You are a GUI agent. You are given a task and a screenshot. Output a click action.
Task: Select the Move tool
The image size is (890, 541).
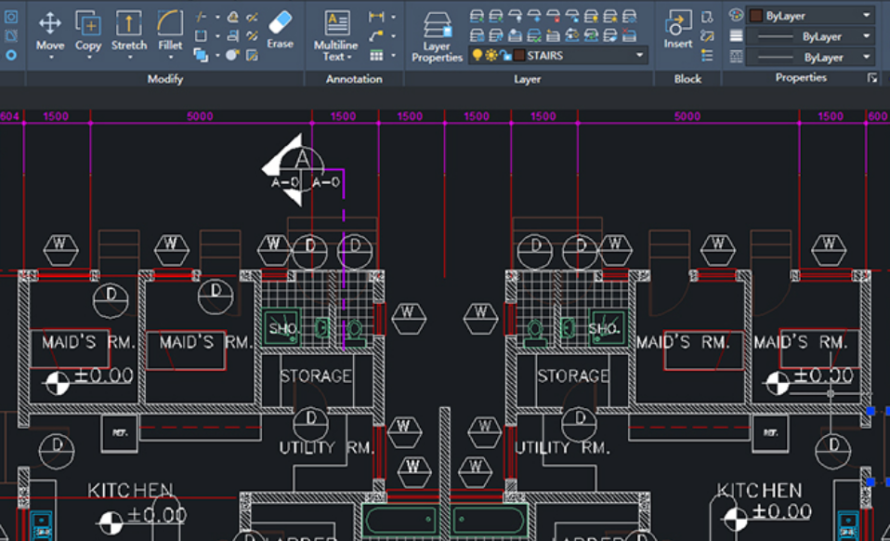coord(50,31)
